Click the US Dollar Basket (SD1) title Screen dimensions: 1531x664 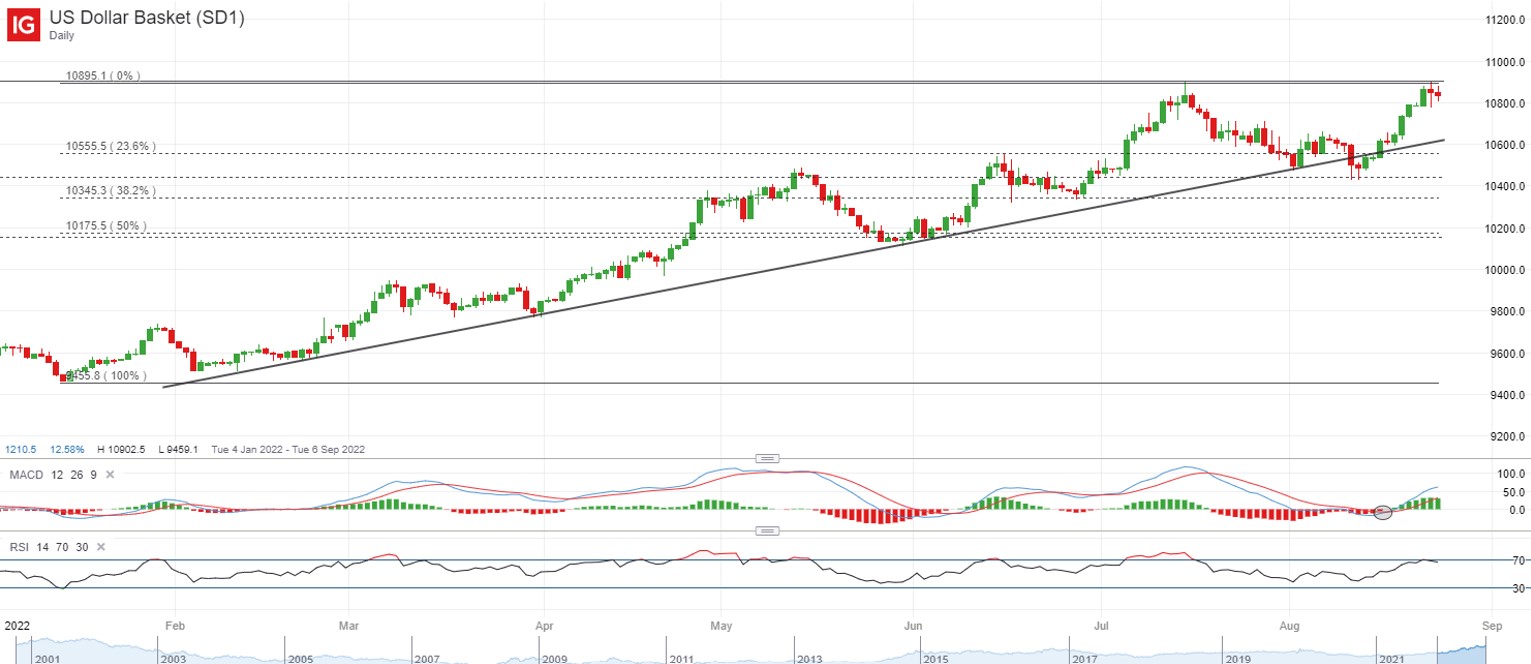pos(146,17)
